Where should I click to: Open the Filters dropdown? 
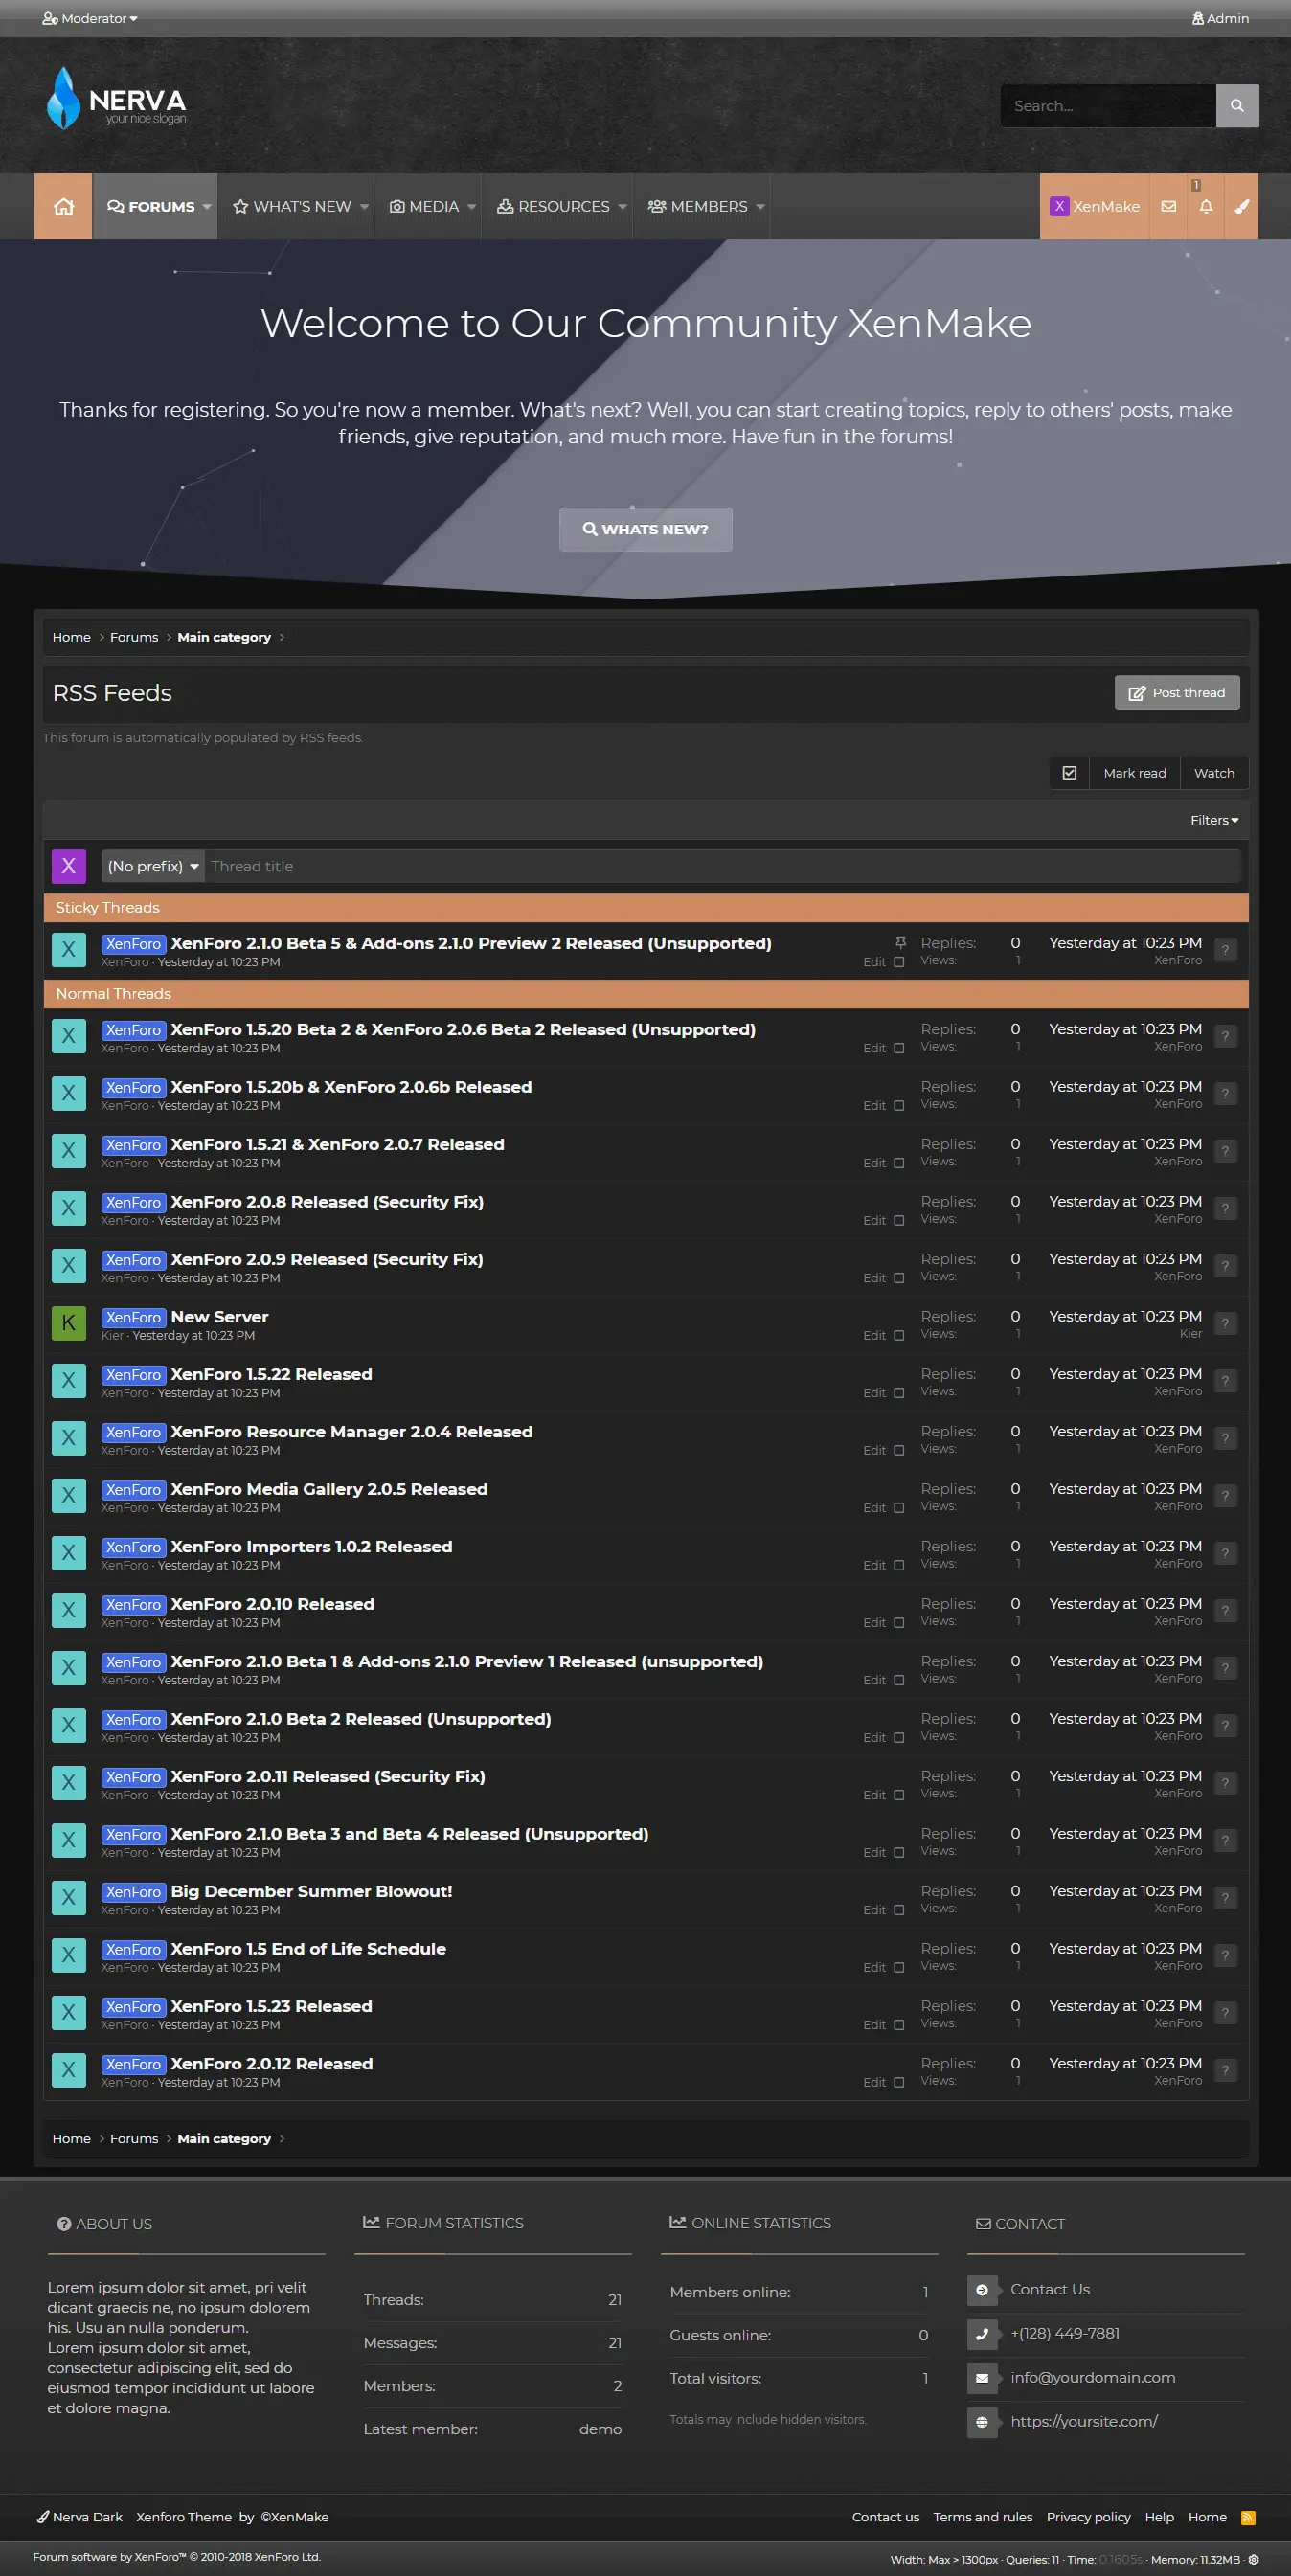(1214, 820)
